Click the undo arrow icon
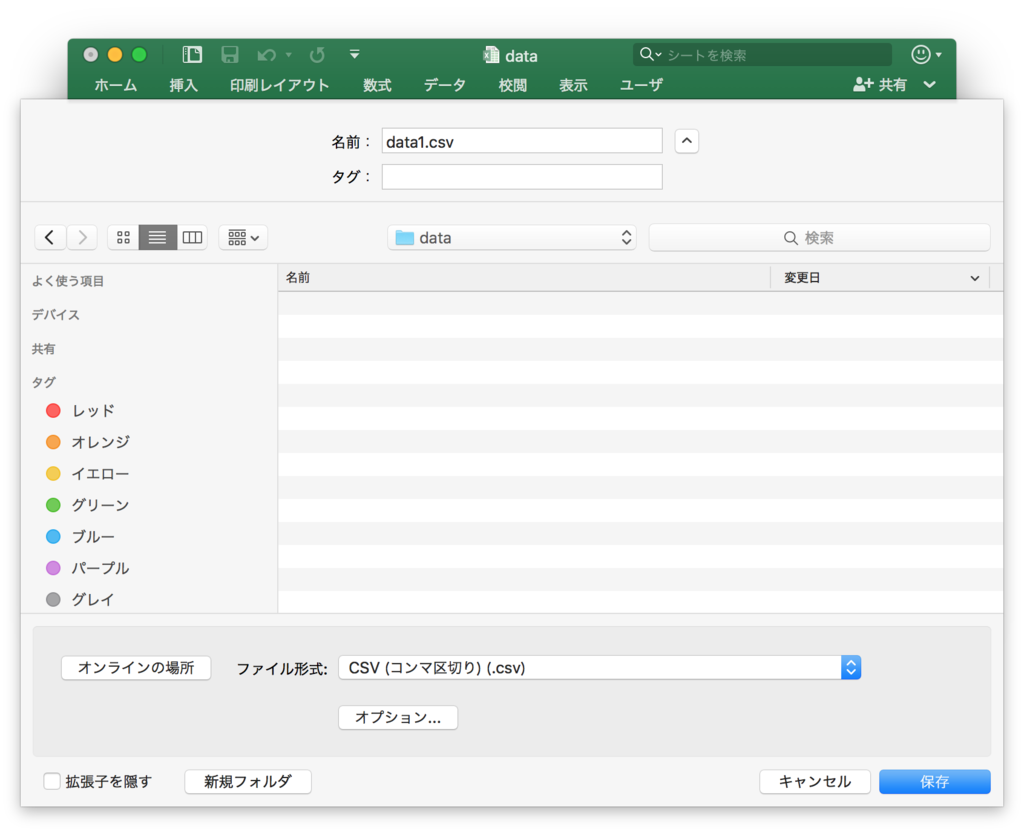The width and height of the screenshot is (1024, 832). pyautogui.click(x=266, y=55)
